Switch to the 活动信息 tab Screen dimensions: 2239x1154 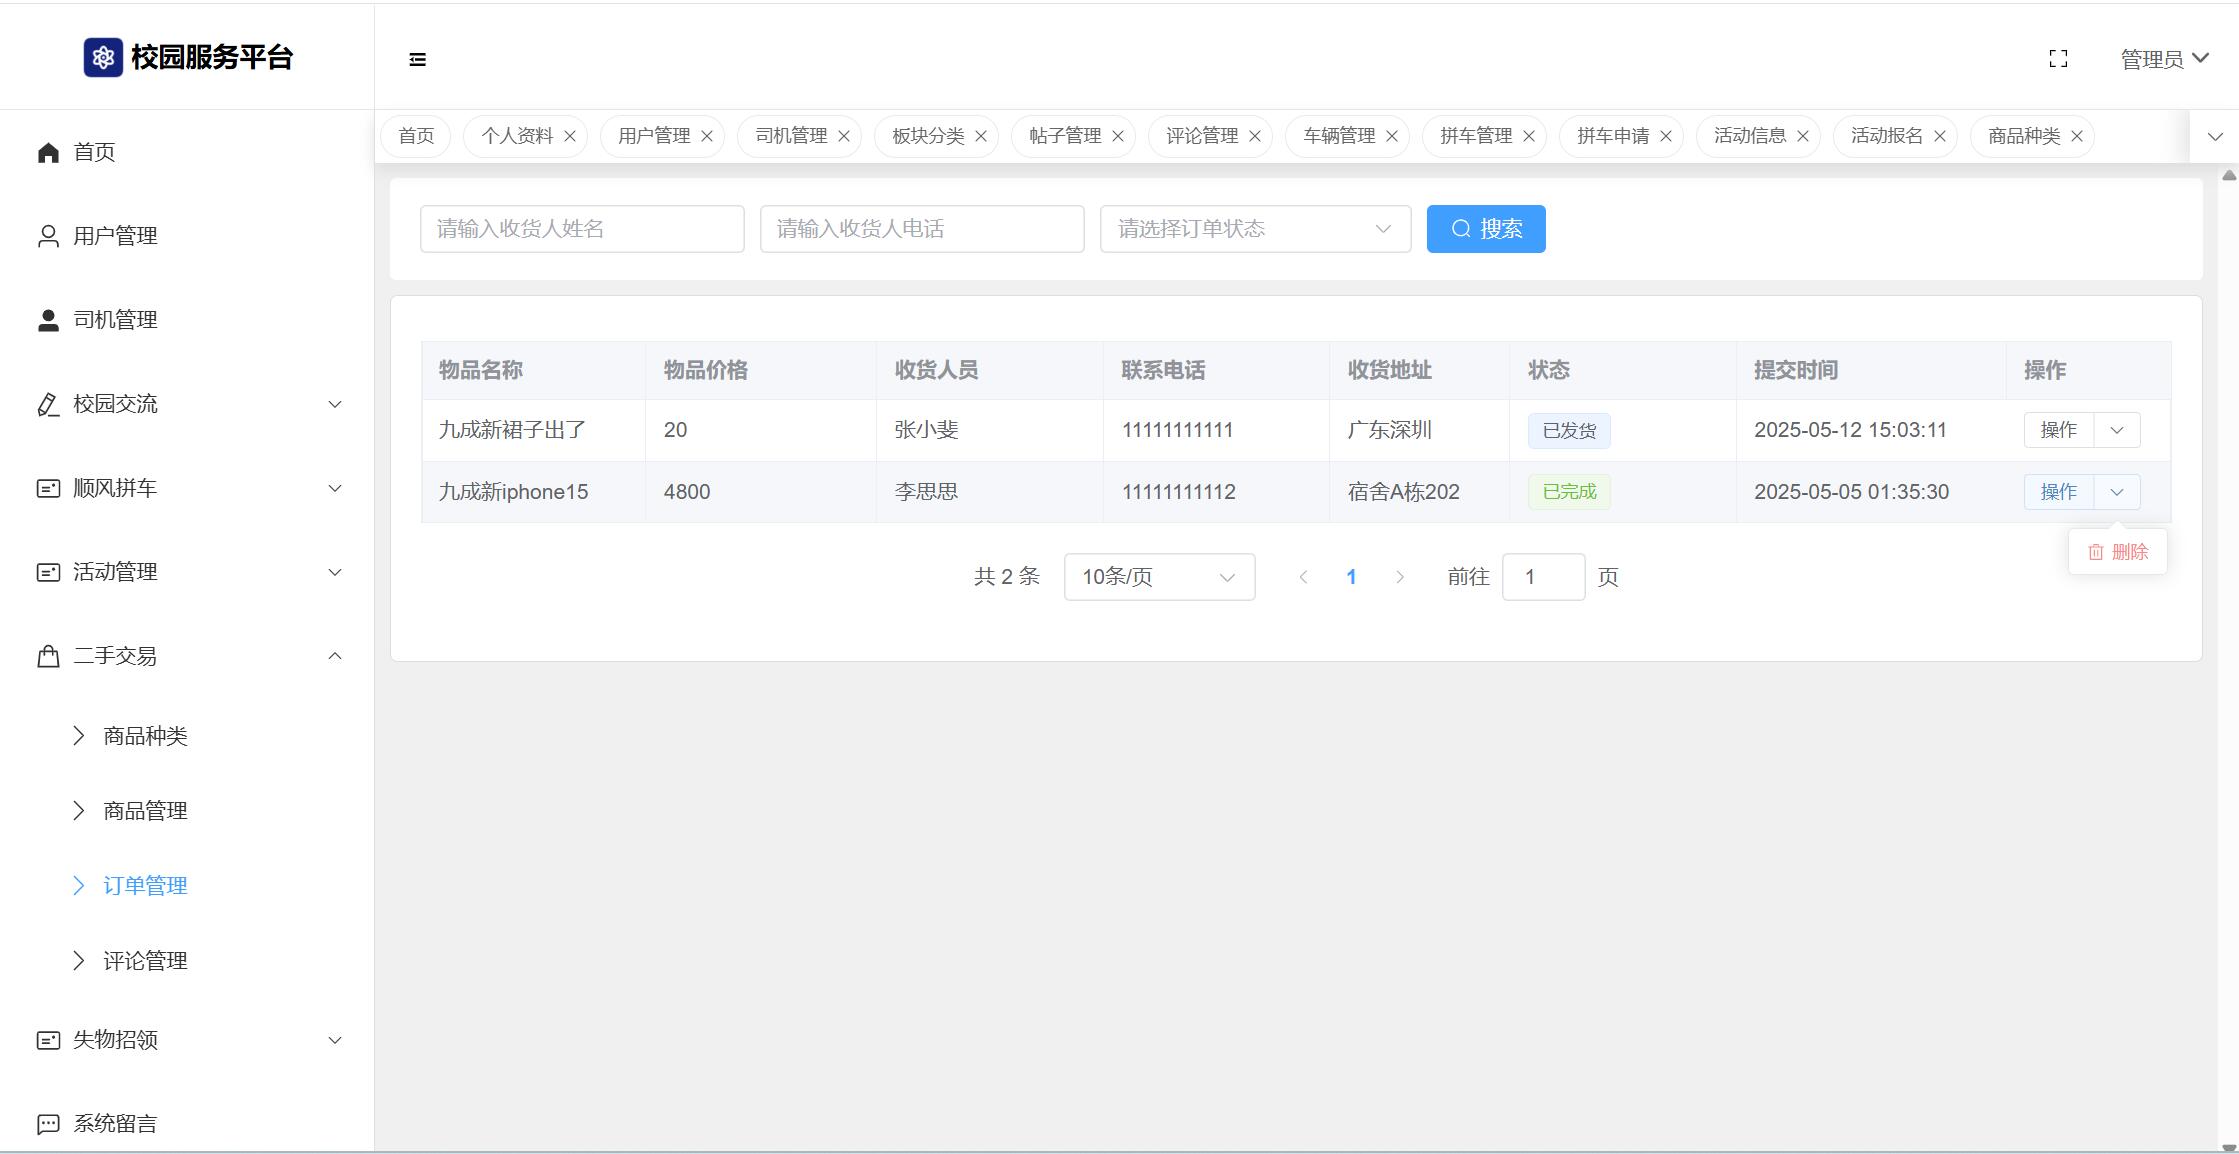pyautogui.click(x=1749, y=136)
